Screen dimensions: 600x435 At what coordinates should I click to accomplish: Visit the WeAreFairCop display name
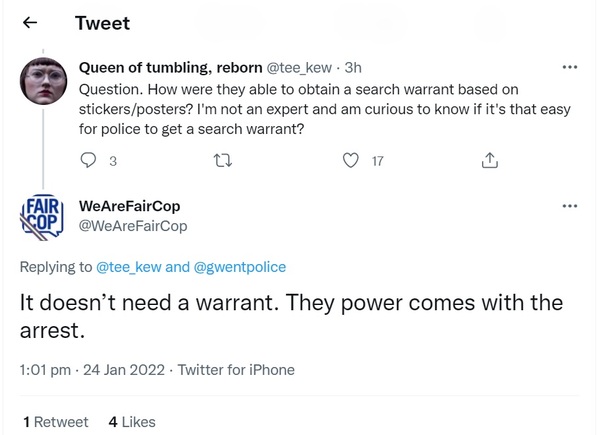click(x=129, y=206)
